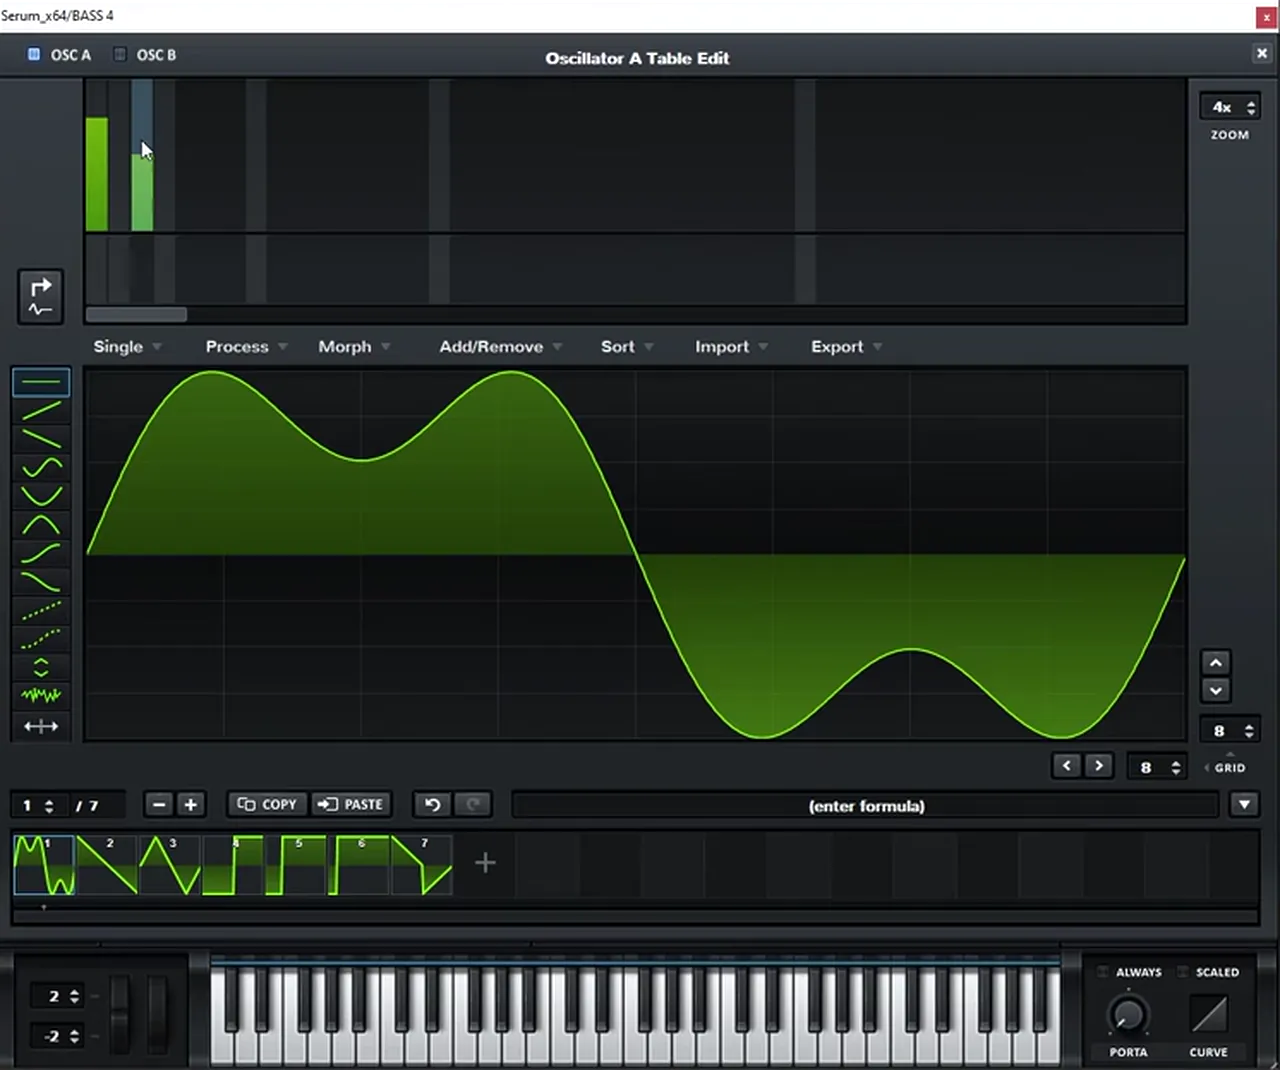This screenshot has width=1280, height=1070.
Task: Click the redo arrow icon
Action: pyautogui.click(x=473, y=804)
